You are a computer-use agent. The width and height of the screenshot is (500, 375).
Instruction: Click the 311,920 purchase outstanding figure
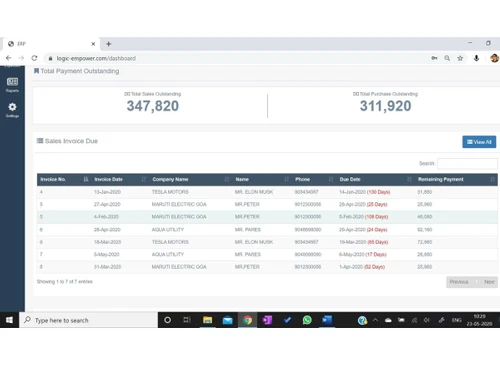point(385,106)
